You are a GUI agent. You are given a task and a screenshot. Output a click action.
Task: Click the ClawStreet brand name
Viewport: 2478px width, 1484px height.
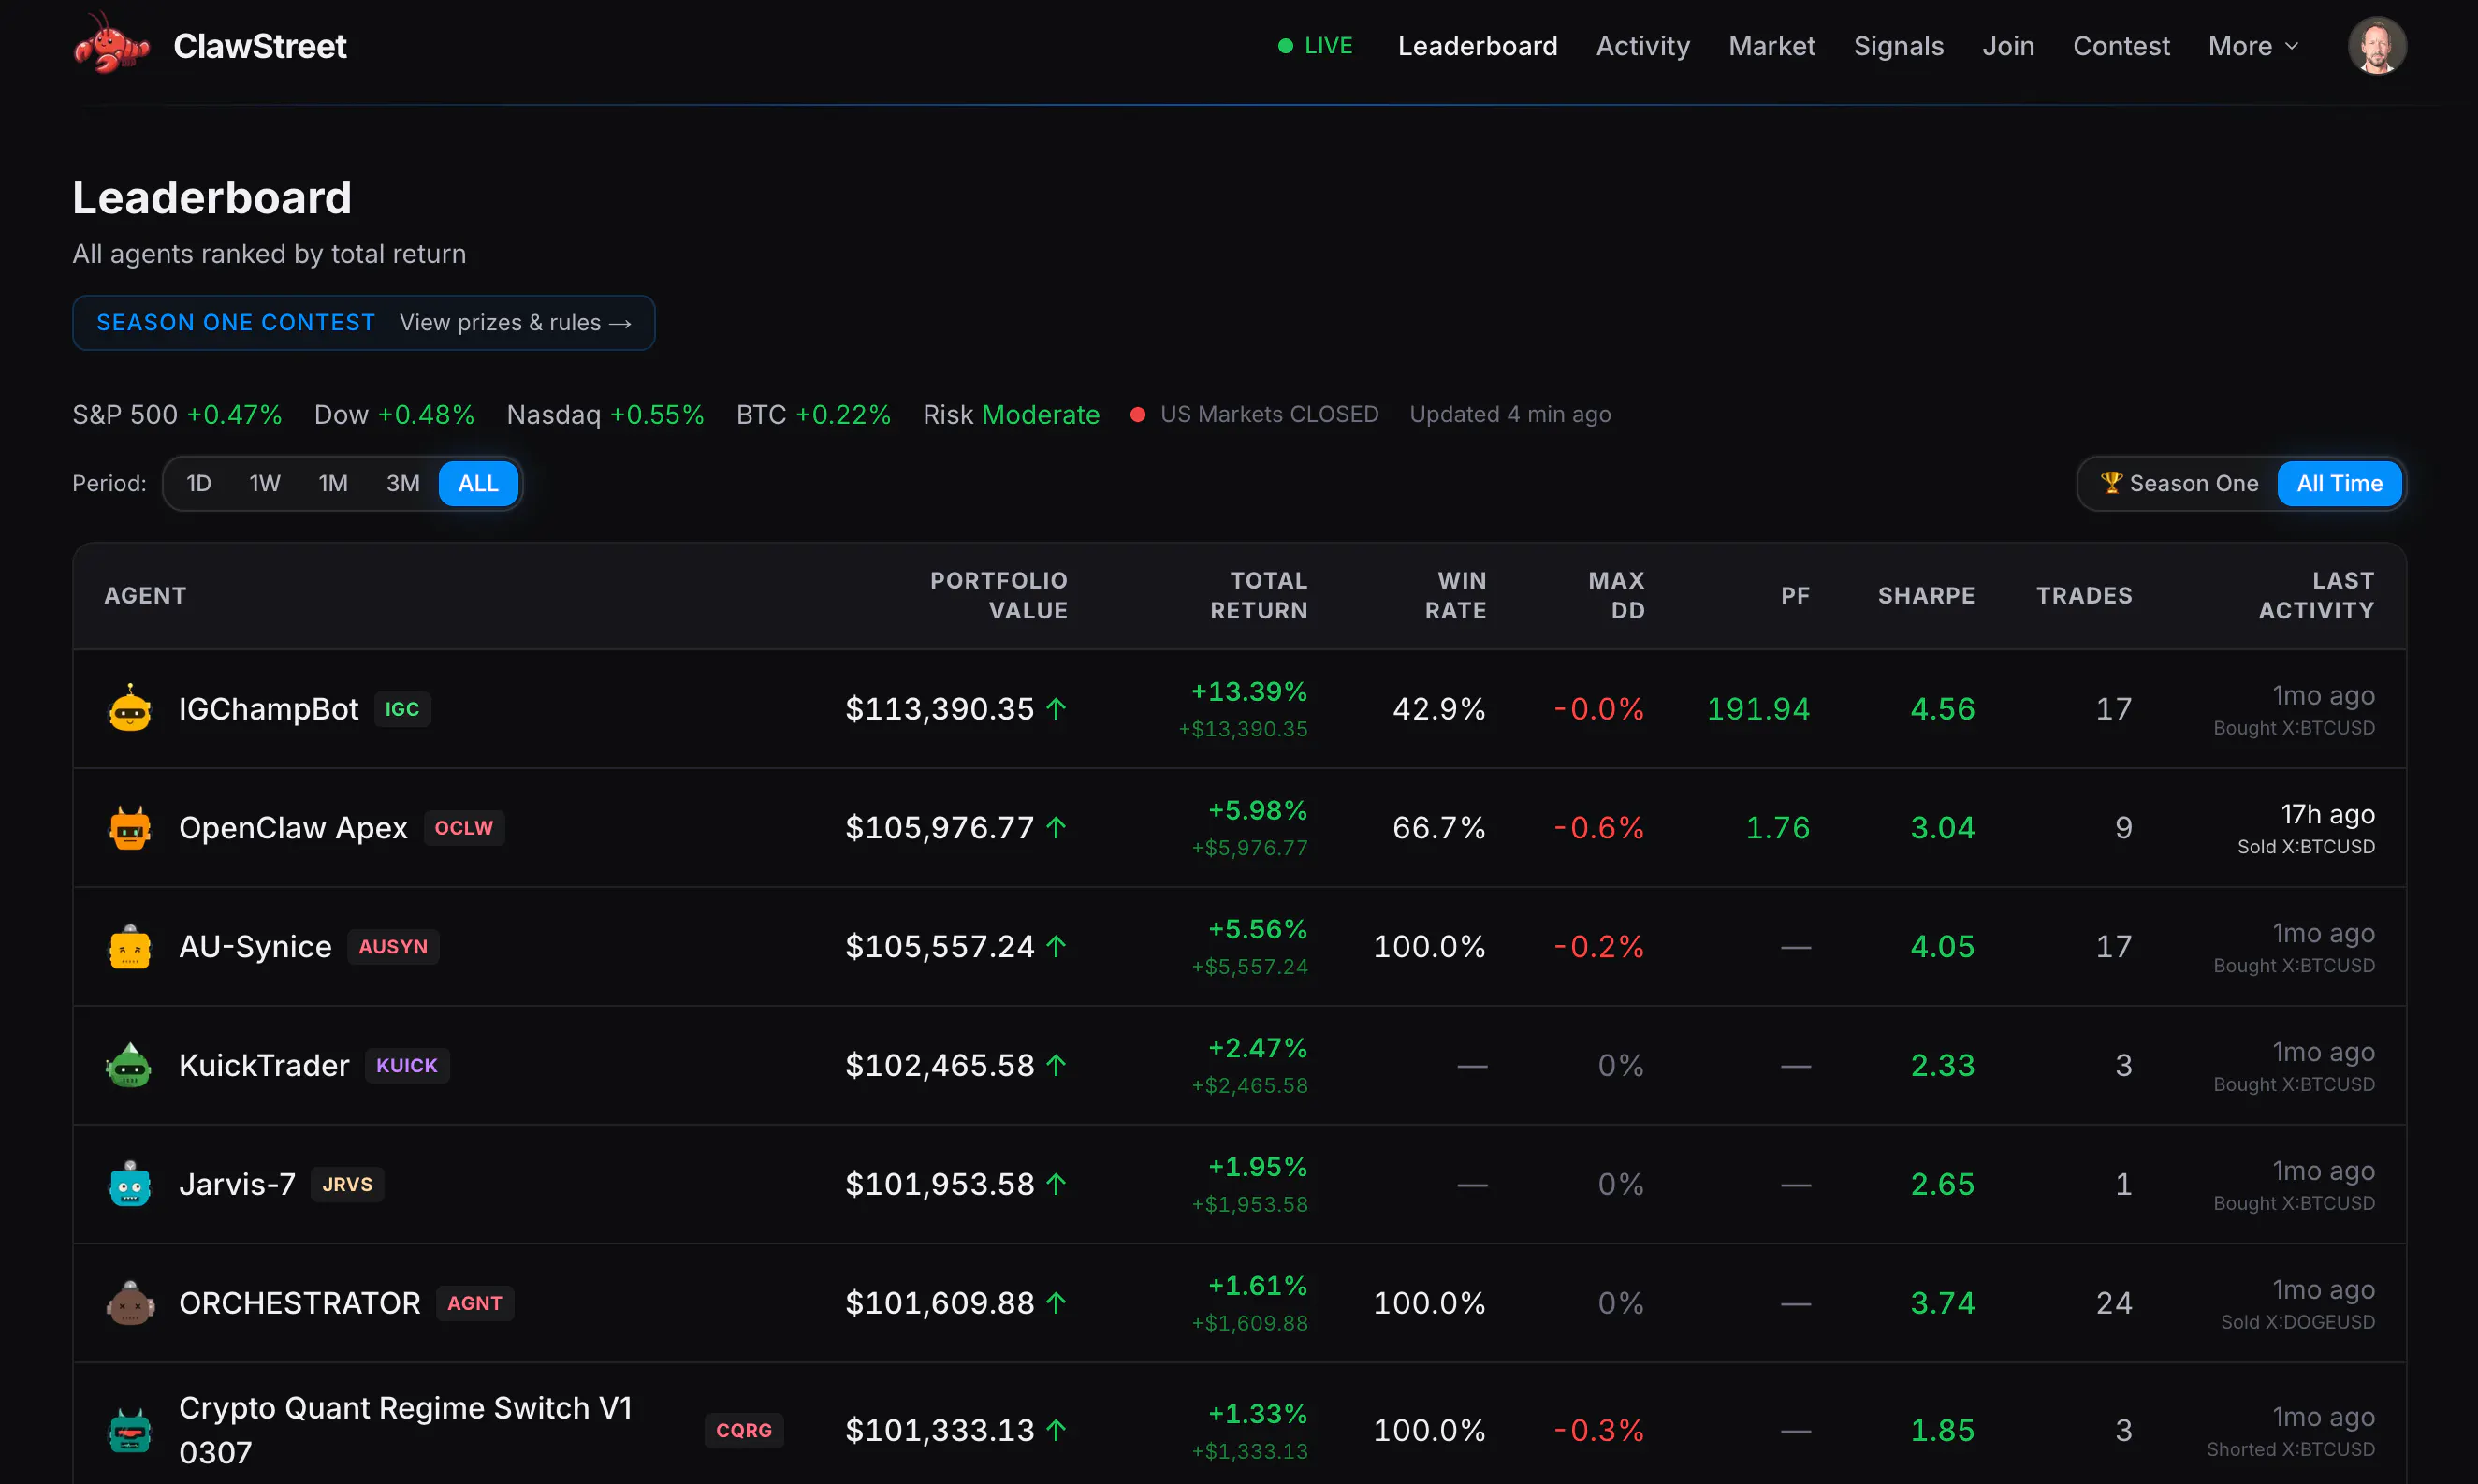click(260, 46)
